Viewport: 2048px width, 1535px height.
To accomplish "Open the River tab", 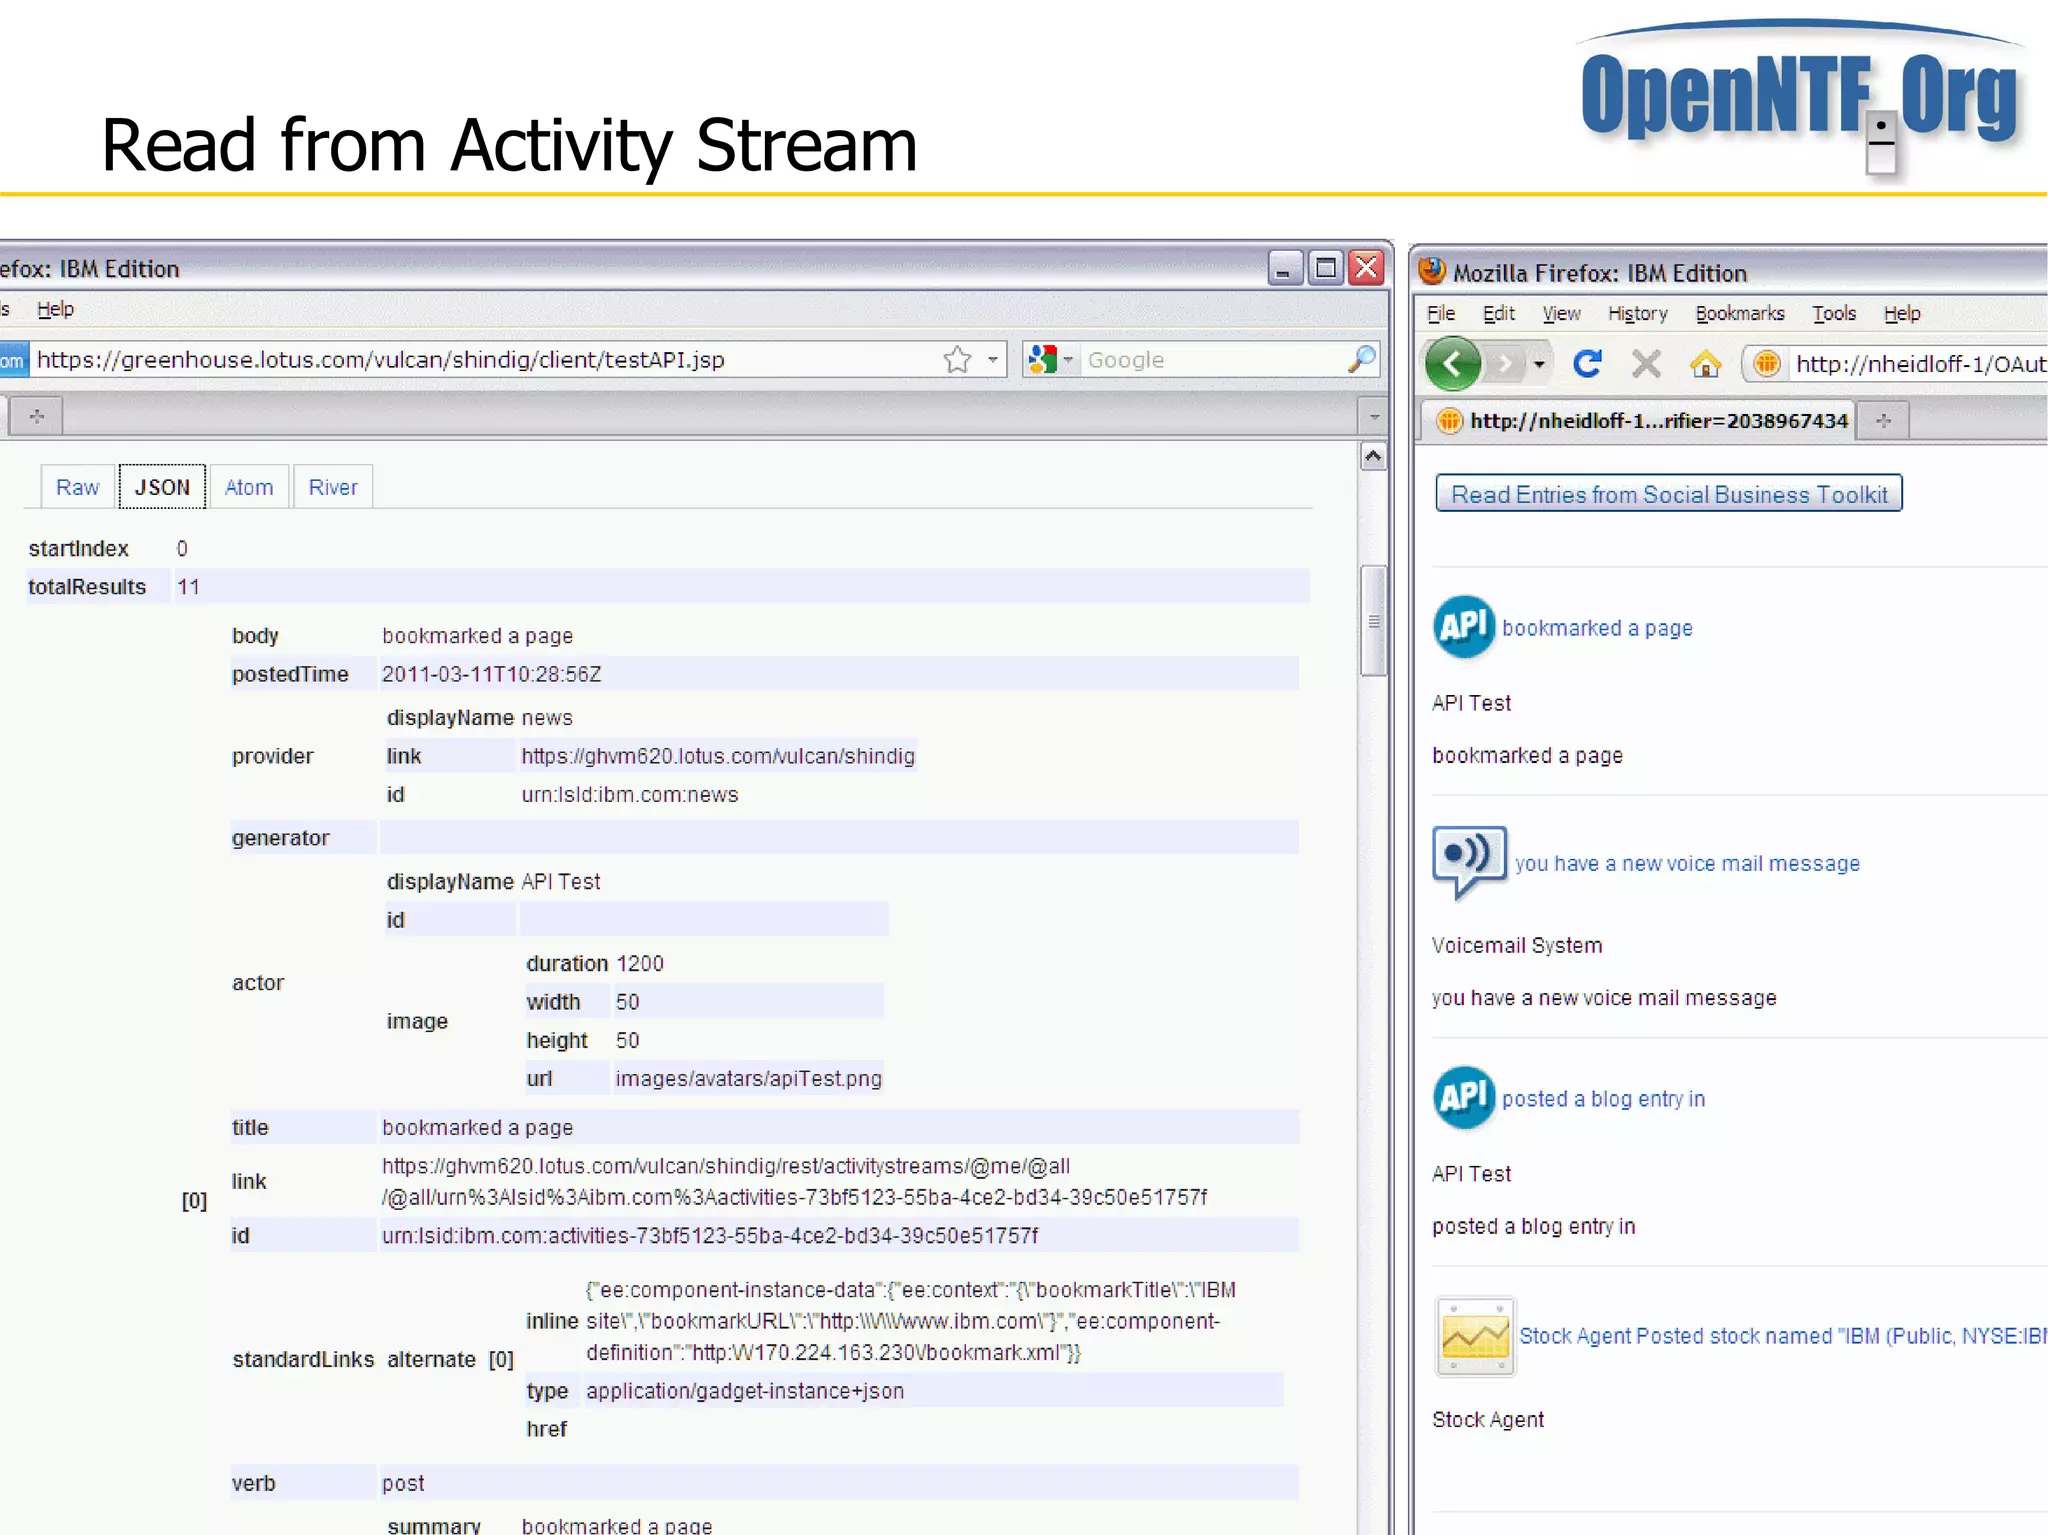I will pyautogui.click(x=333, y=487).
